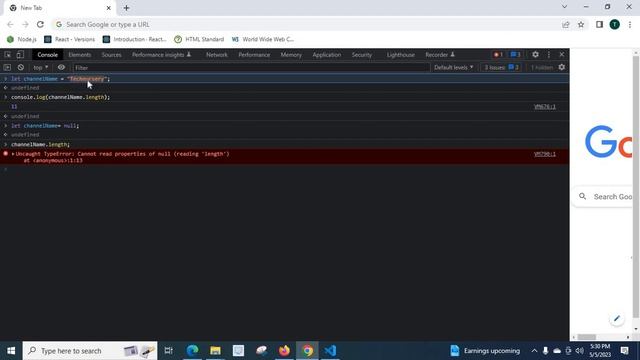Reload the page
This screenshot has height=360, width=640.
coord(40,24)
